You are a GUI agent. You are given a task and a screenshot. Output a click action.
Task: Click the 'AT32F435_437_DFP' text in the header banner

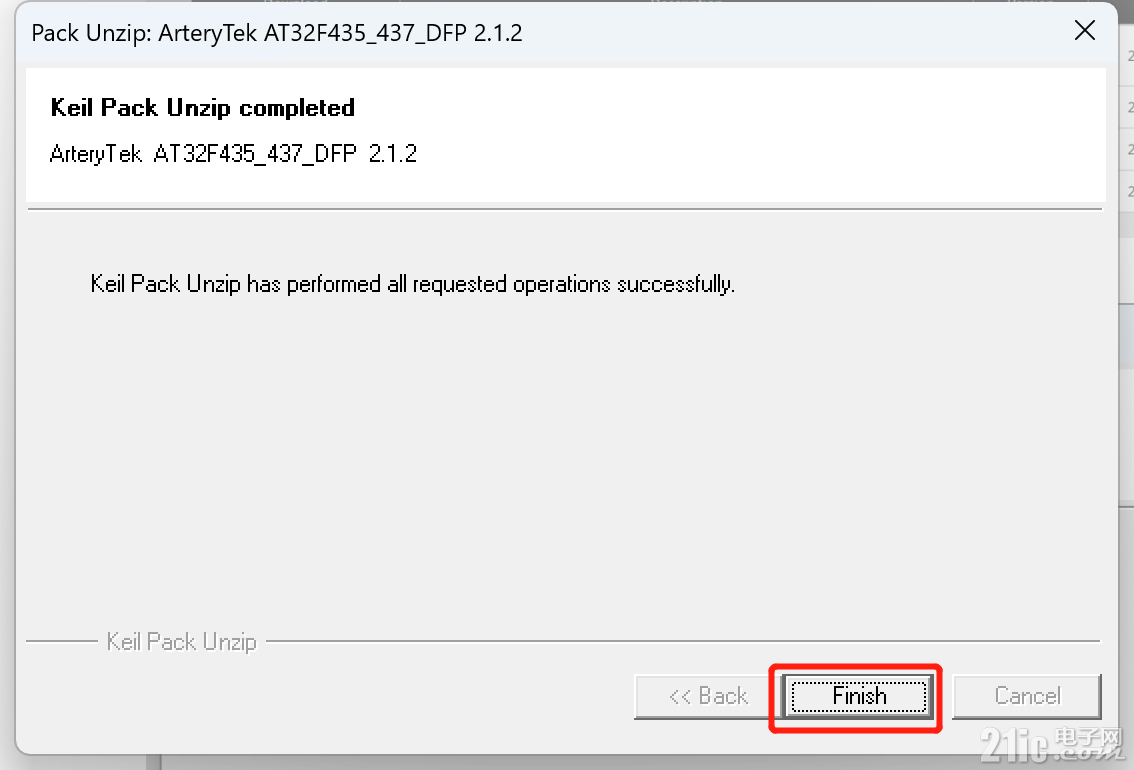[255, 154]
